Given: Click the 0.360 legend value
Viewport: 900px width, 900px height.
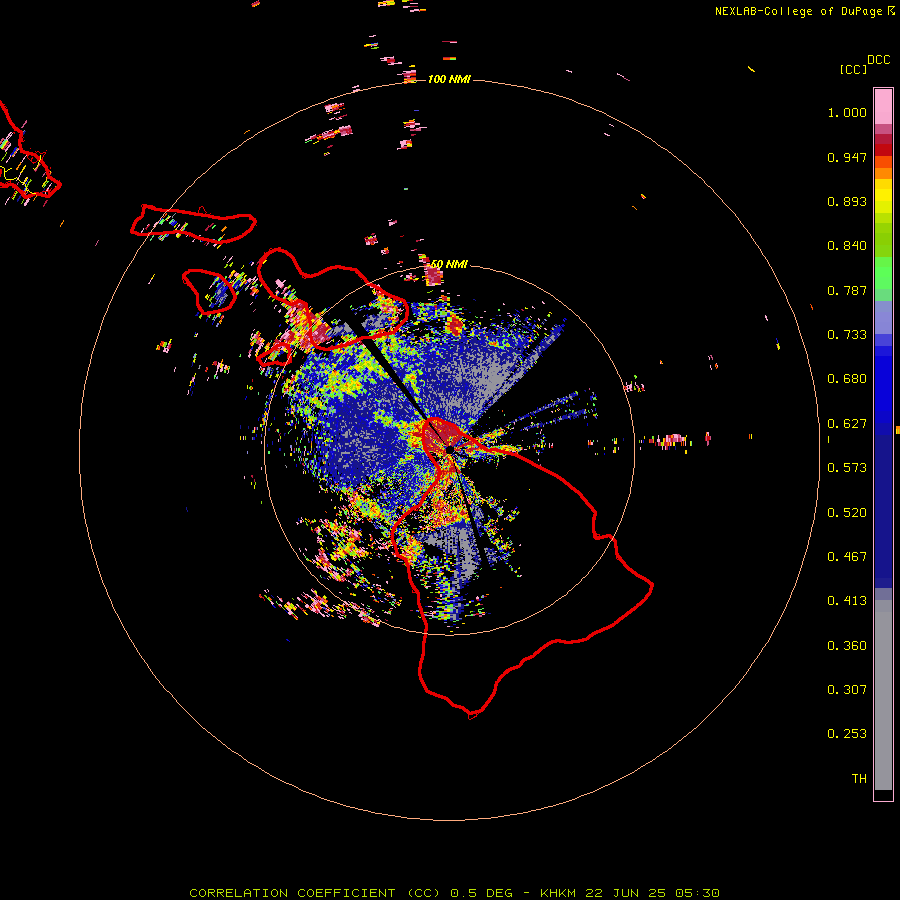Looking at the screenshot, I should pyautogui.click(x=847, y=646).
